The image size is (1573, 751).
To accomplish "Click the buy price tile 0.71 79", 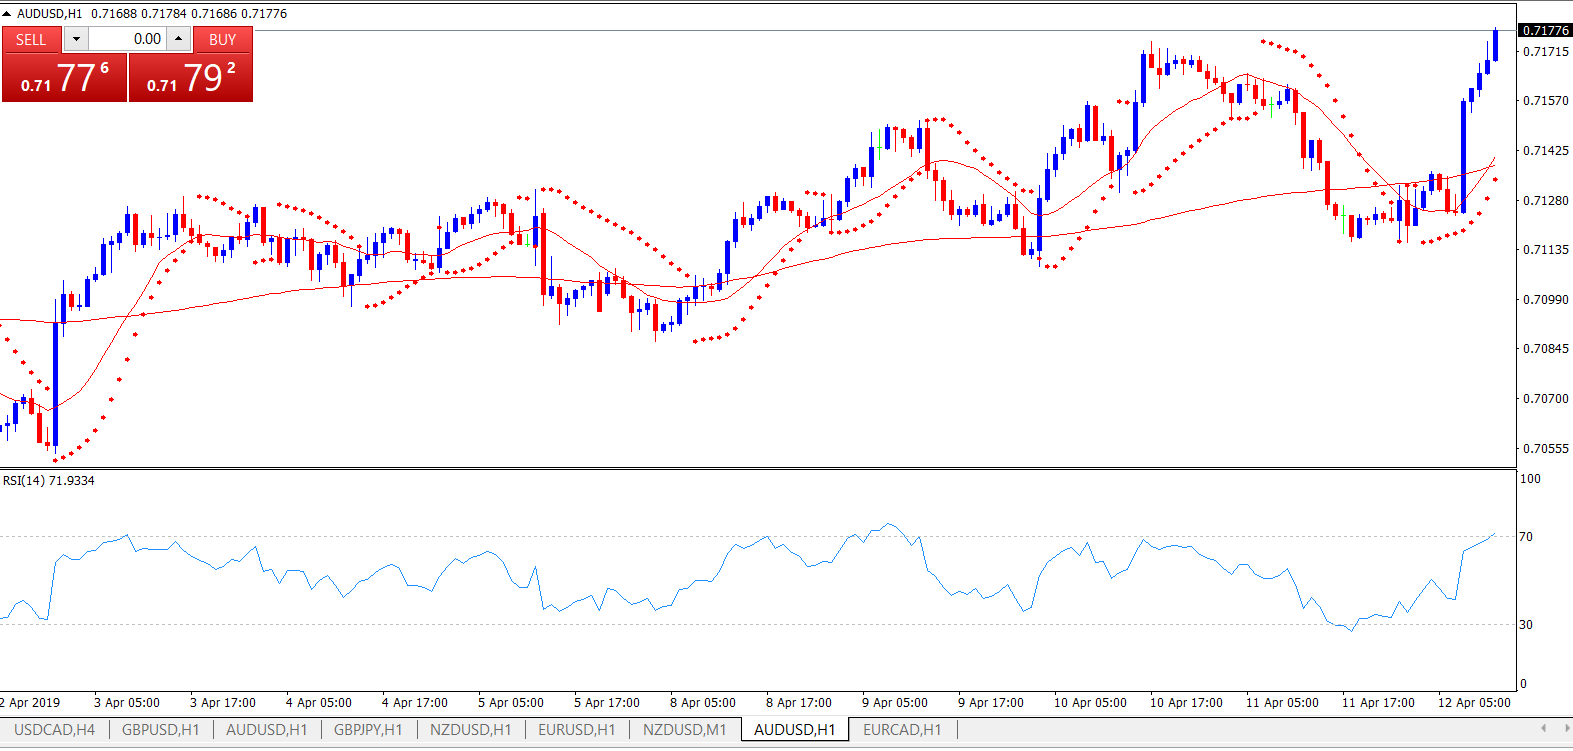I will click(191, 77).
